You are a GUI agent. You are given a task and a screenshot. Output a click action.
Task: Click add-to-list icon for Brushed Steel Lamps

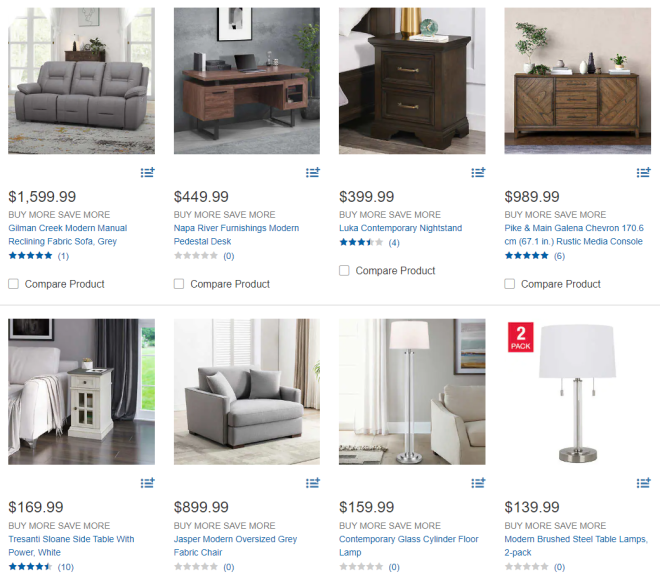point(644,483)
